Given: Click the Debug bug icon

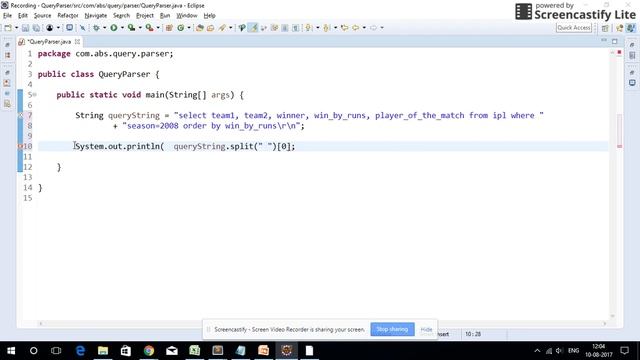Looking at the screenshot, I should point(96,28).
